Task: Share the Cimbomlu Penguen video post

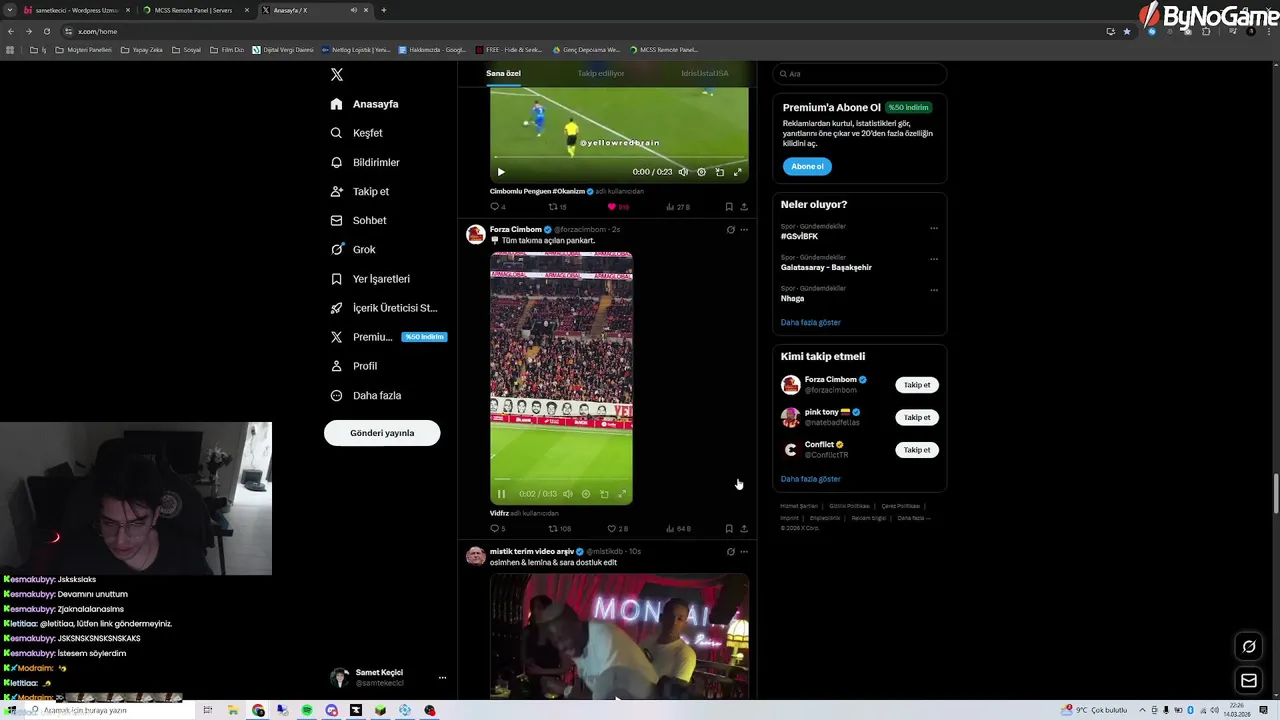Action: (744, 207)
